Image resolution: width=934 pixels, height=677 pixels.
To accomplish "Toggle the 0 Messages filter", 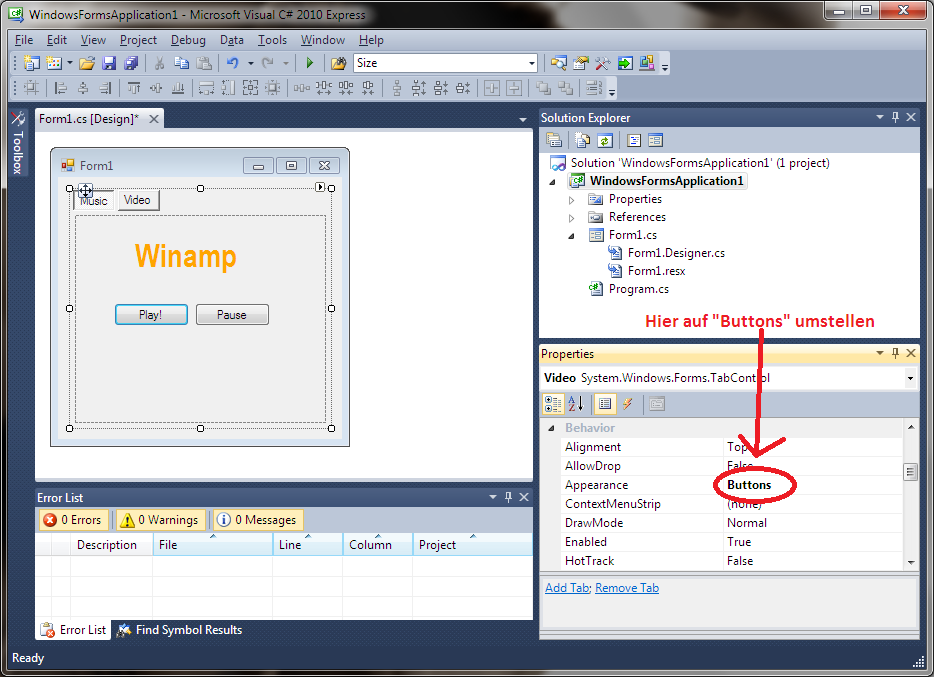I will [x=259, y=520].
